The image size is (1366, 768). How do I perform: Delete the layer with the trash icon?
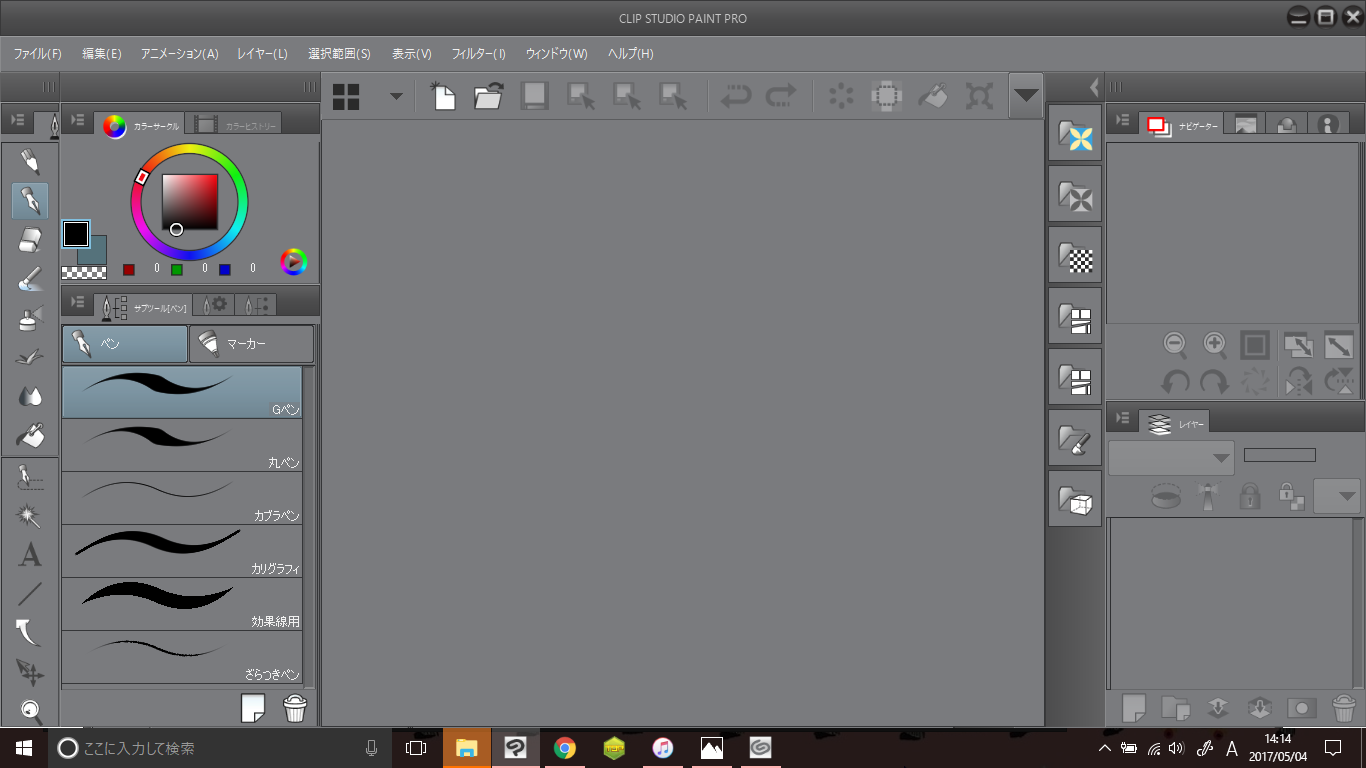coord(1345,708)
